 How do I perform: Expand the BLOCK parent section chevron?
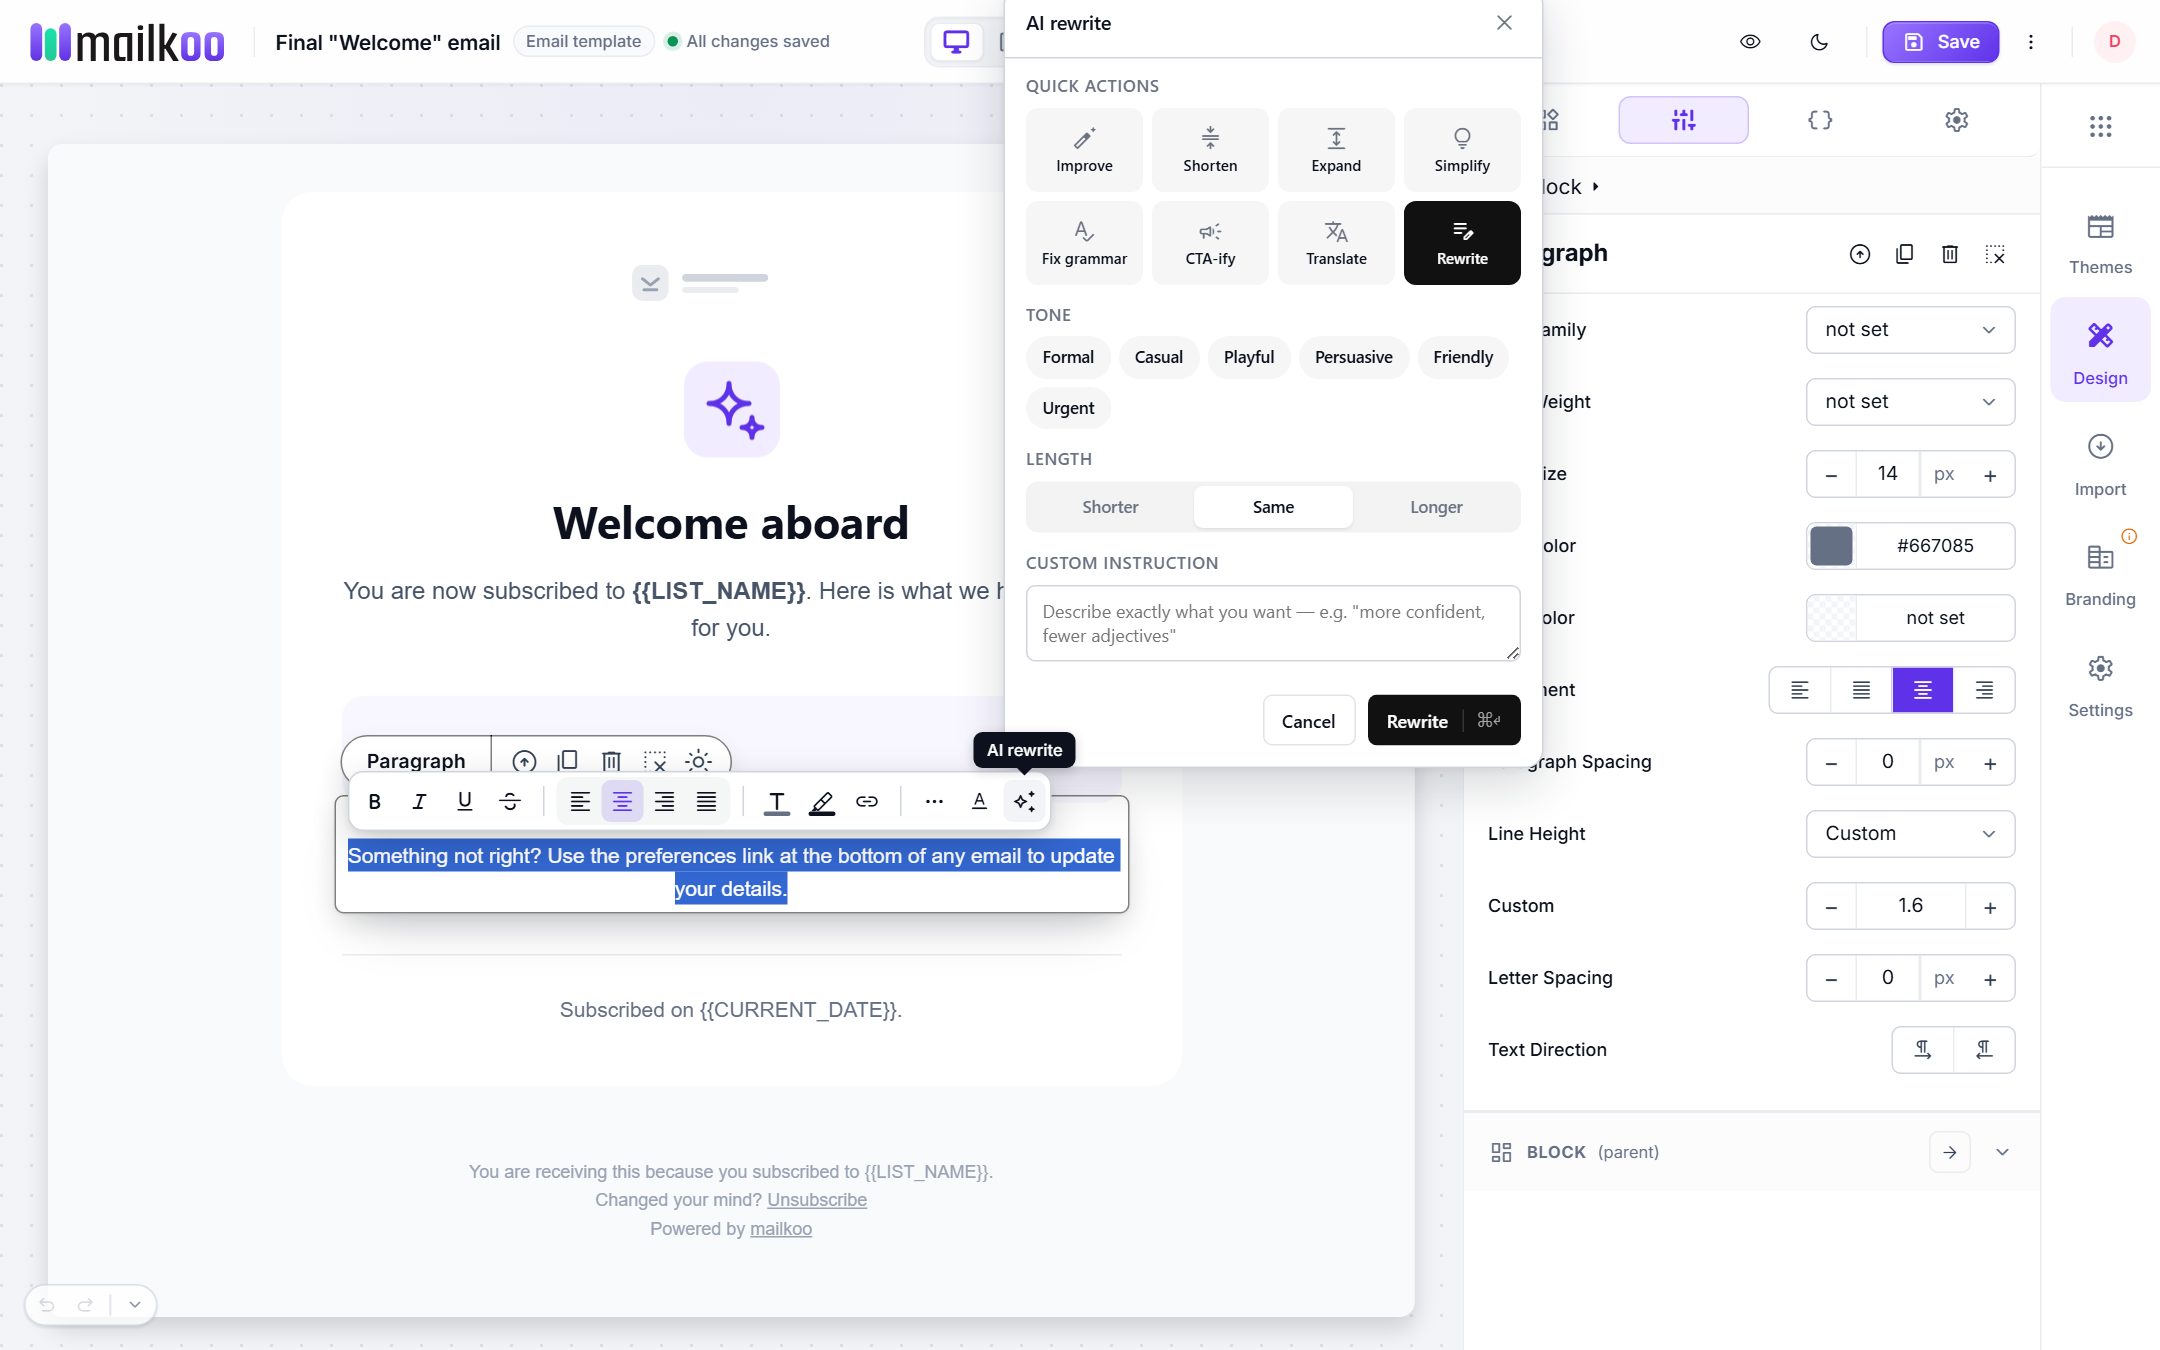coord(2002,1152)
